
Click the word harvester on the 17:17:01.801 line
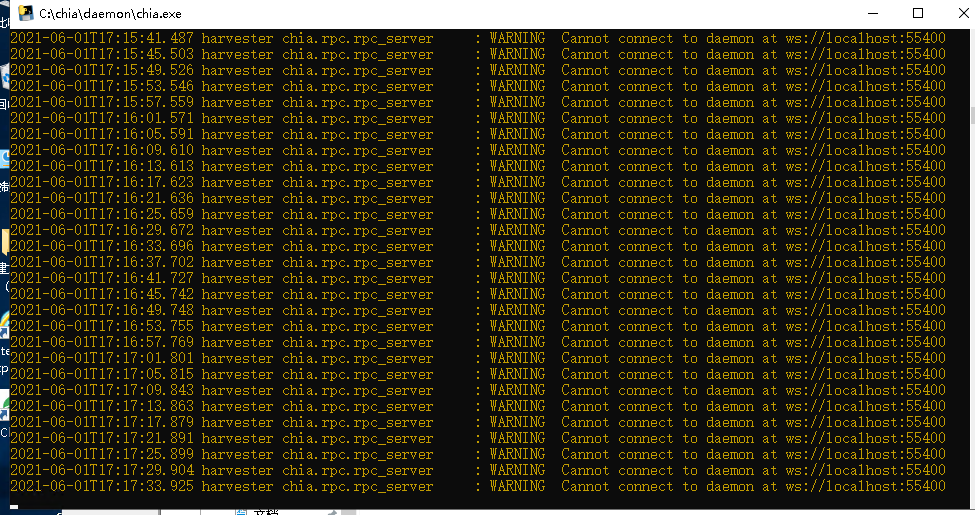(237, 358)
